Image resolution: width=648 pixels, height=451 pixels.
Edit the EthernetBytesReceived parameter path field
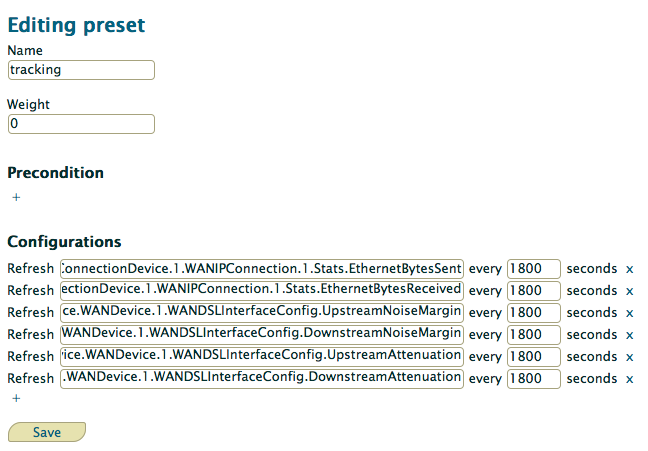tap(262, 291)
